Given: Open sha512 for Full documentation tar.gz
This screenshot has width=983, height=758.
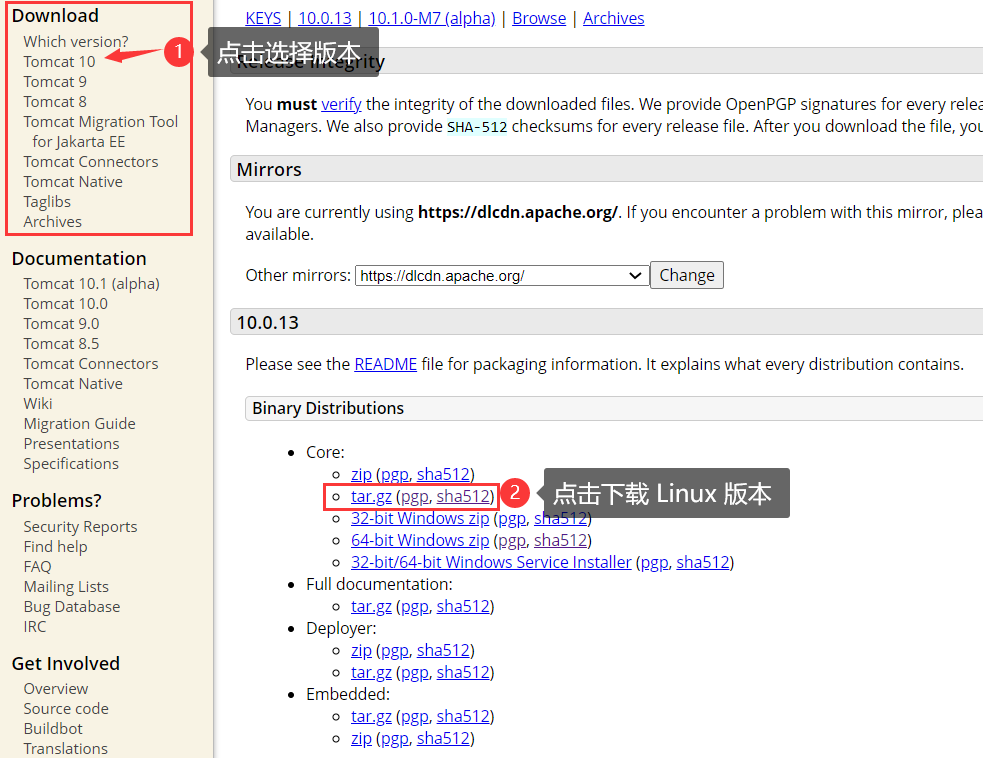Looking at the screenshot, I should click(x=463, y=606).
